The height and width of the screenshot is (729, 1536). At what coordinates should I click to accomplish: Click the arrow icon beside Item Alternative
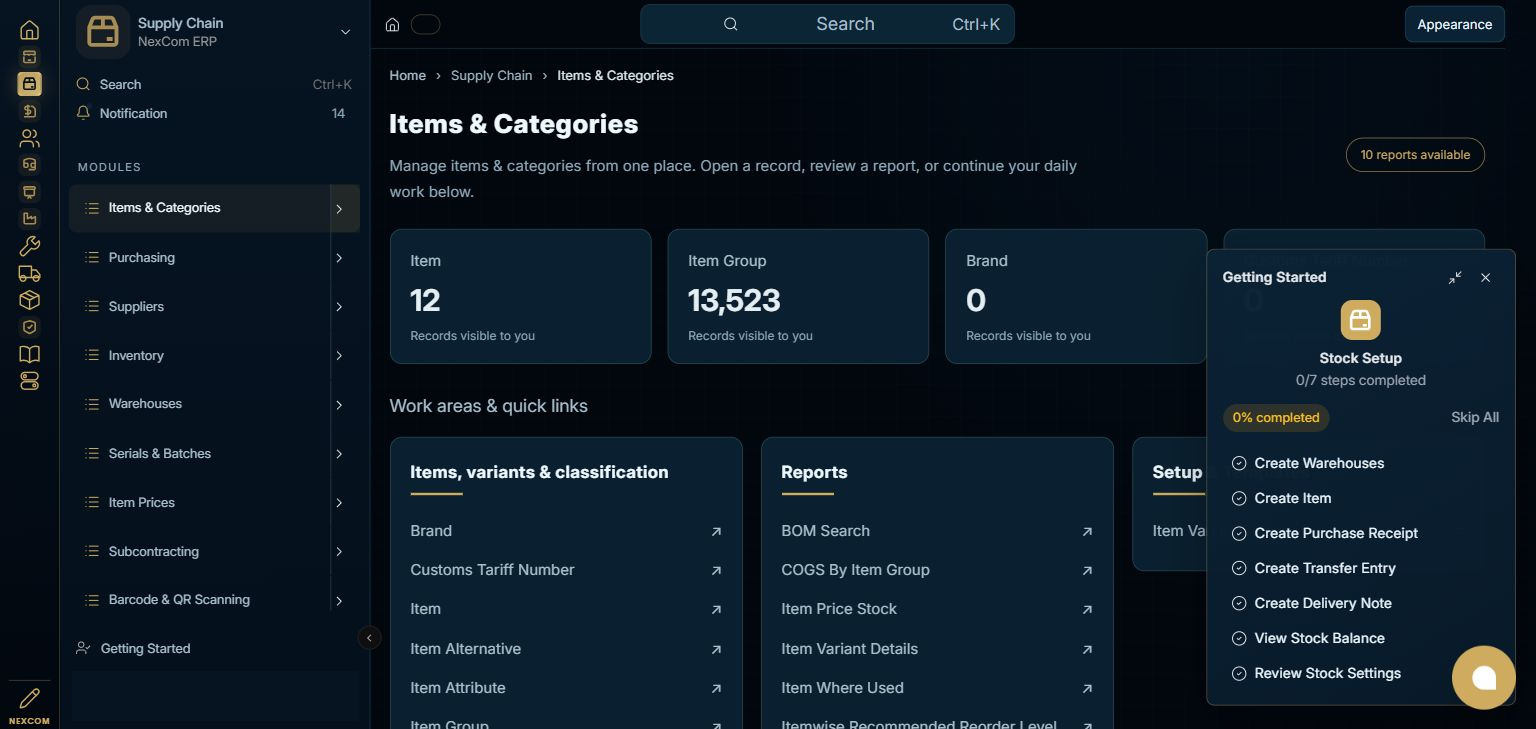coord(716,650)
